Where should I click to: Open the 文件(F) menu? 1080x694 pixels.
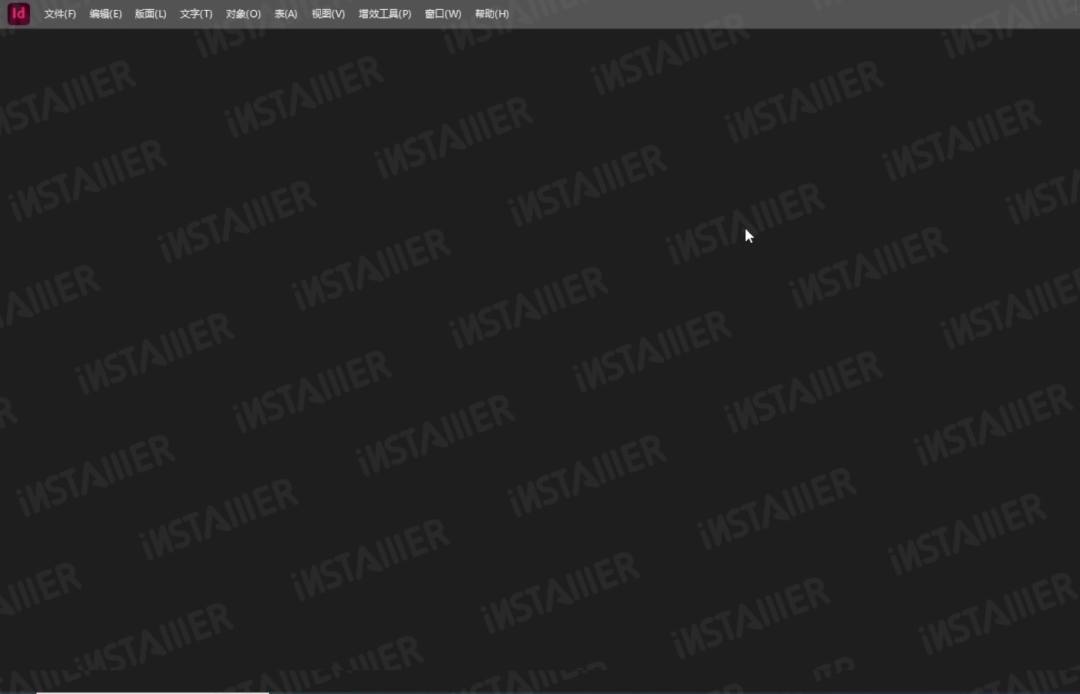(60, 14)
